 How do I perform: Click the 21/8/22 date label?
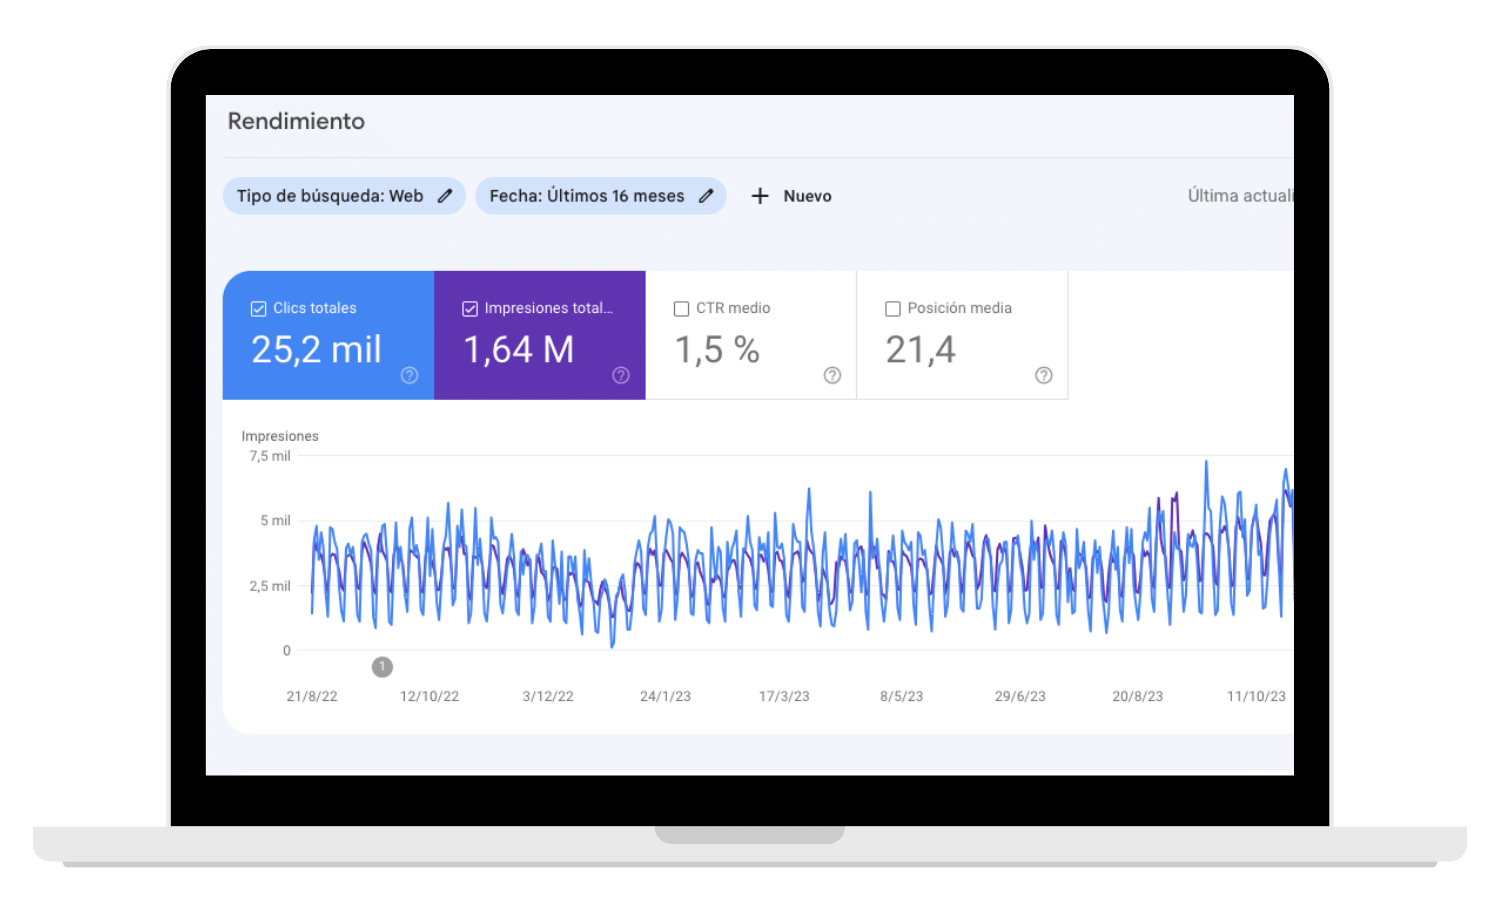point(312,696)
